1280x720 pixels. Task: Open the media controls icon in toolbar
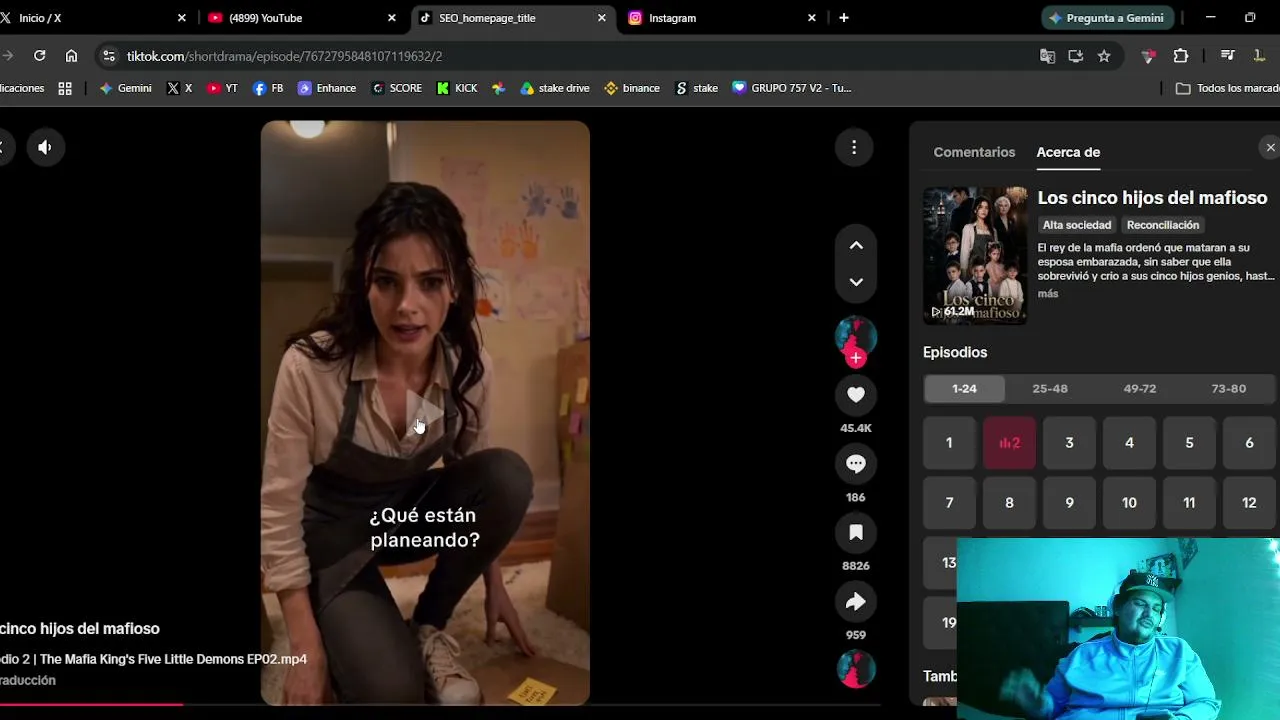pos(1228,56)
